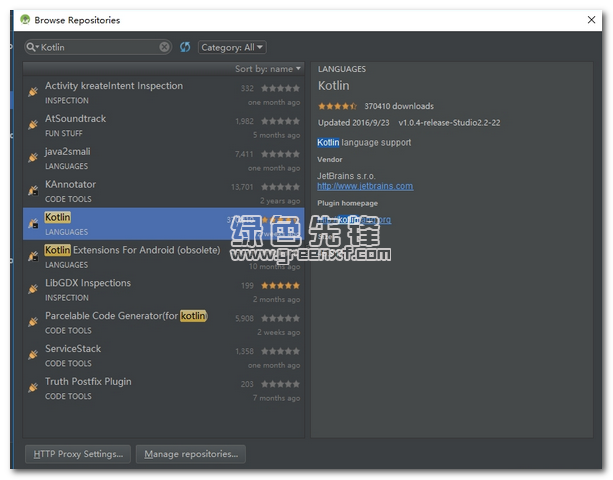Viewport: 613px width, 480px height.
Task: Click the star rating for java2smali
Action: 280,154
